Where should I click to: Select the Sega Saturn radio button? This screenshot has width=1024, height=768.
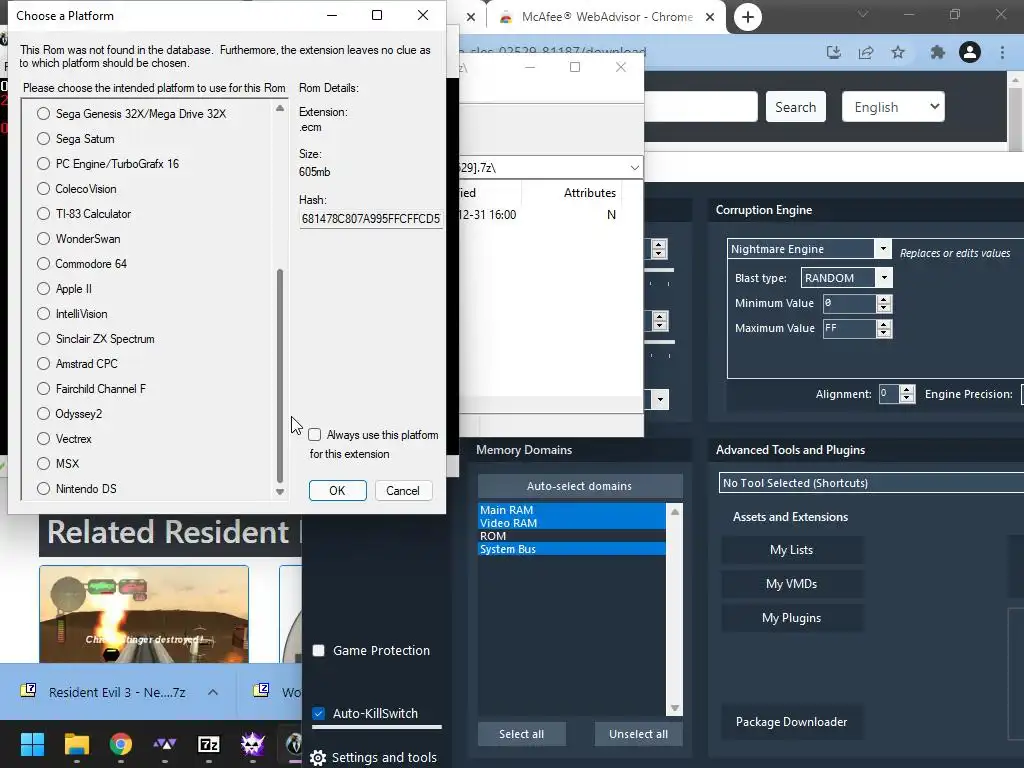(44, 138)
